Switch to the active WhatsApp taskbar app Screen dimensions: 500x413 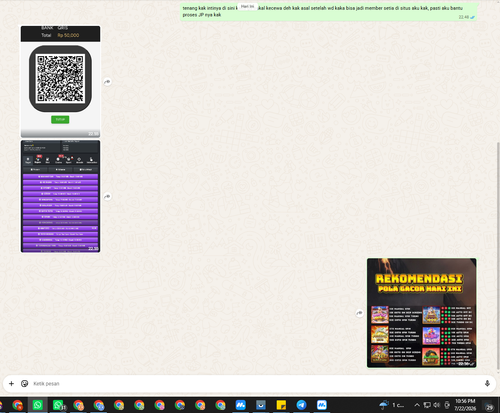[38, 405]
